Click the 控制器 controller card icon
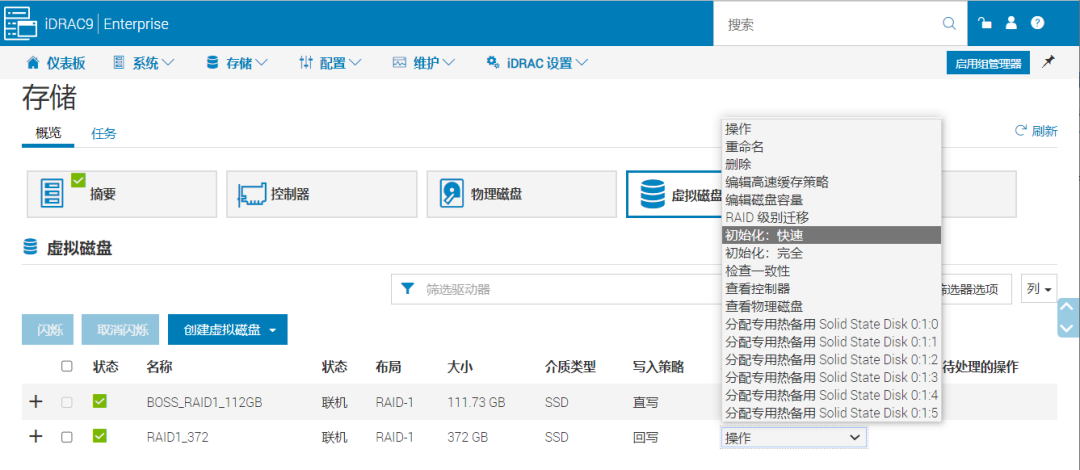The image size is (1080, 470). coord(251,195)
